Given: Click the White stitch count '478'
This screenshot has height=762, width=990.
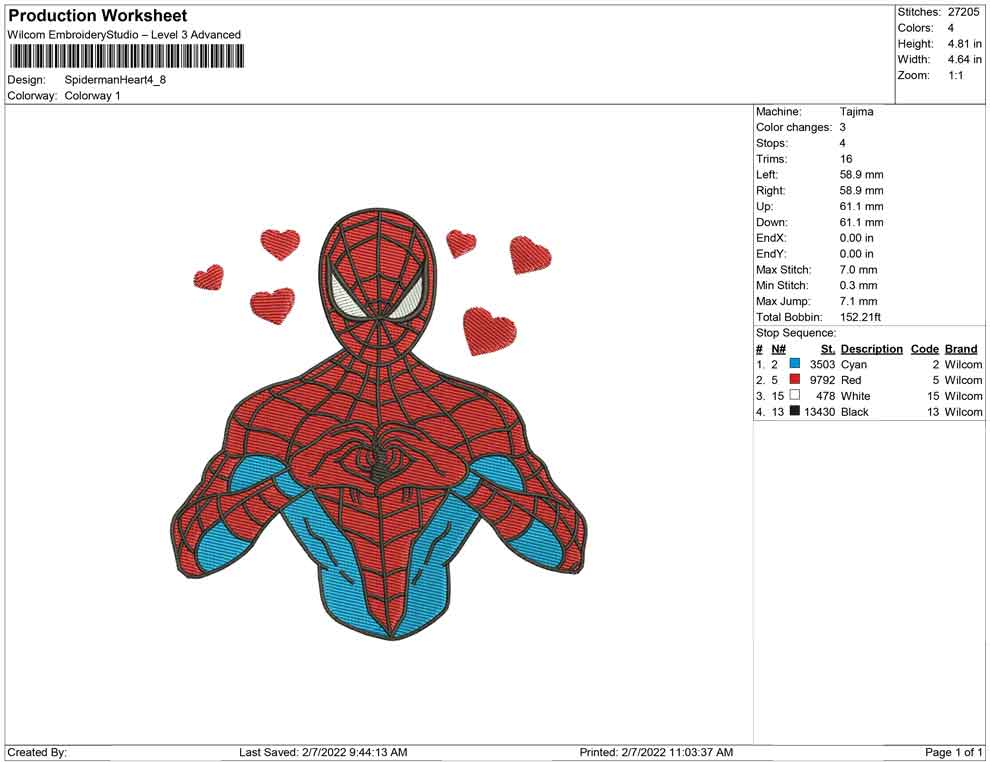Looking at the screenshot, I should (825, 396).
